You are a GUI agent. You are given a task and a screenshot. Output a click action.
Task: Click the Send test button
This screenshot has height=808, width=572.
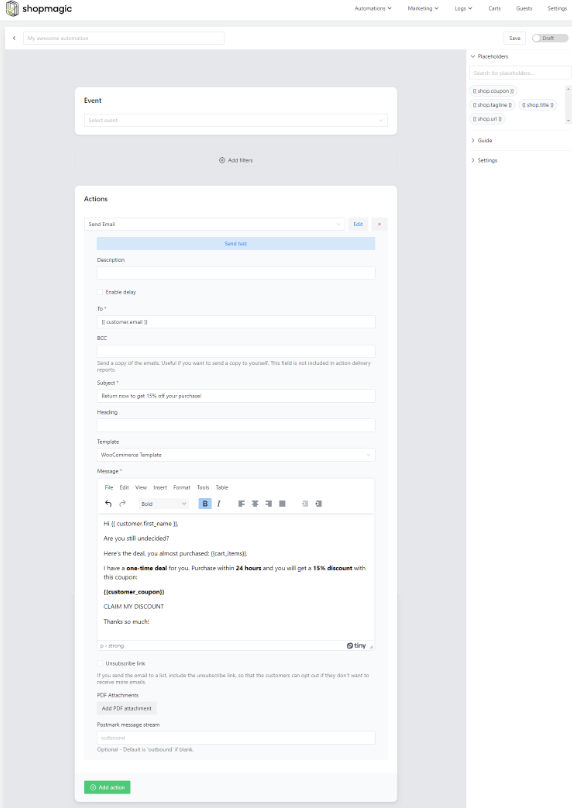[x=236, y=243]
